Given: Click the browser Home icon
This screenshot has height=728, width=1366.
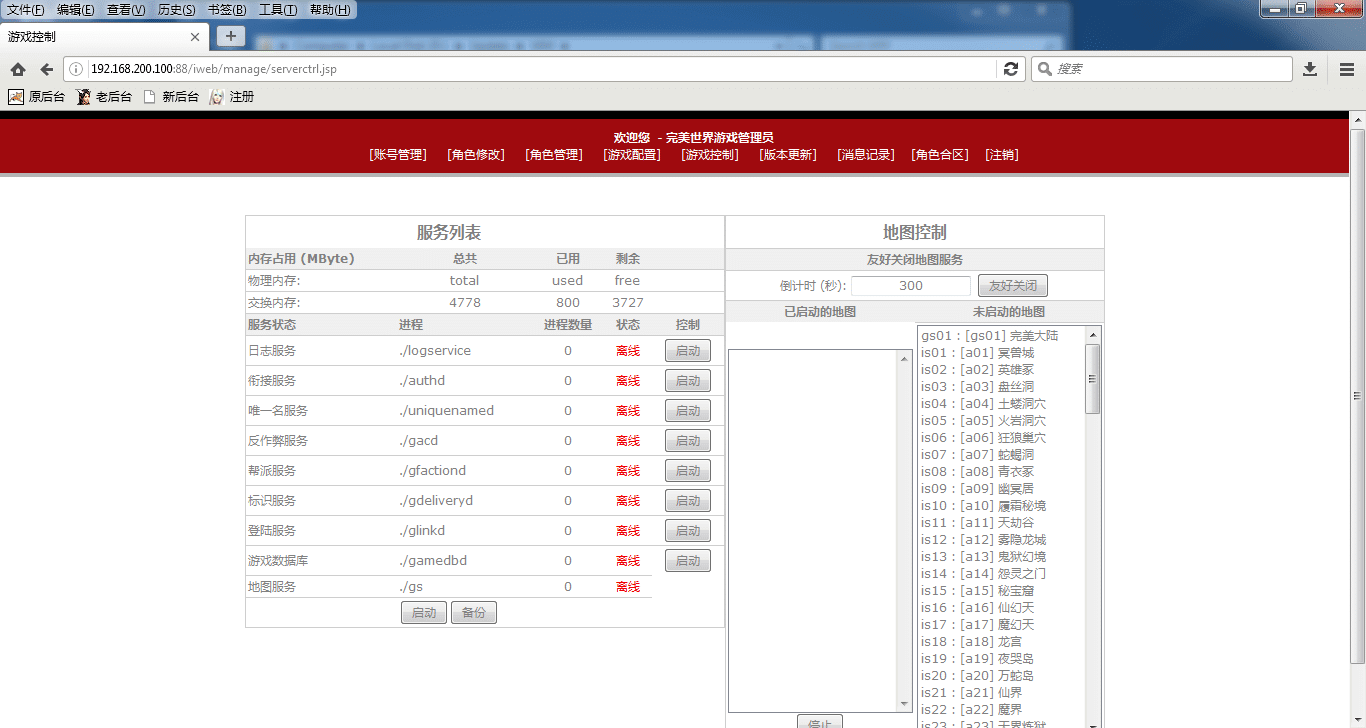Looking at the screenshot, I should coord(18,69).
